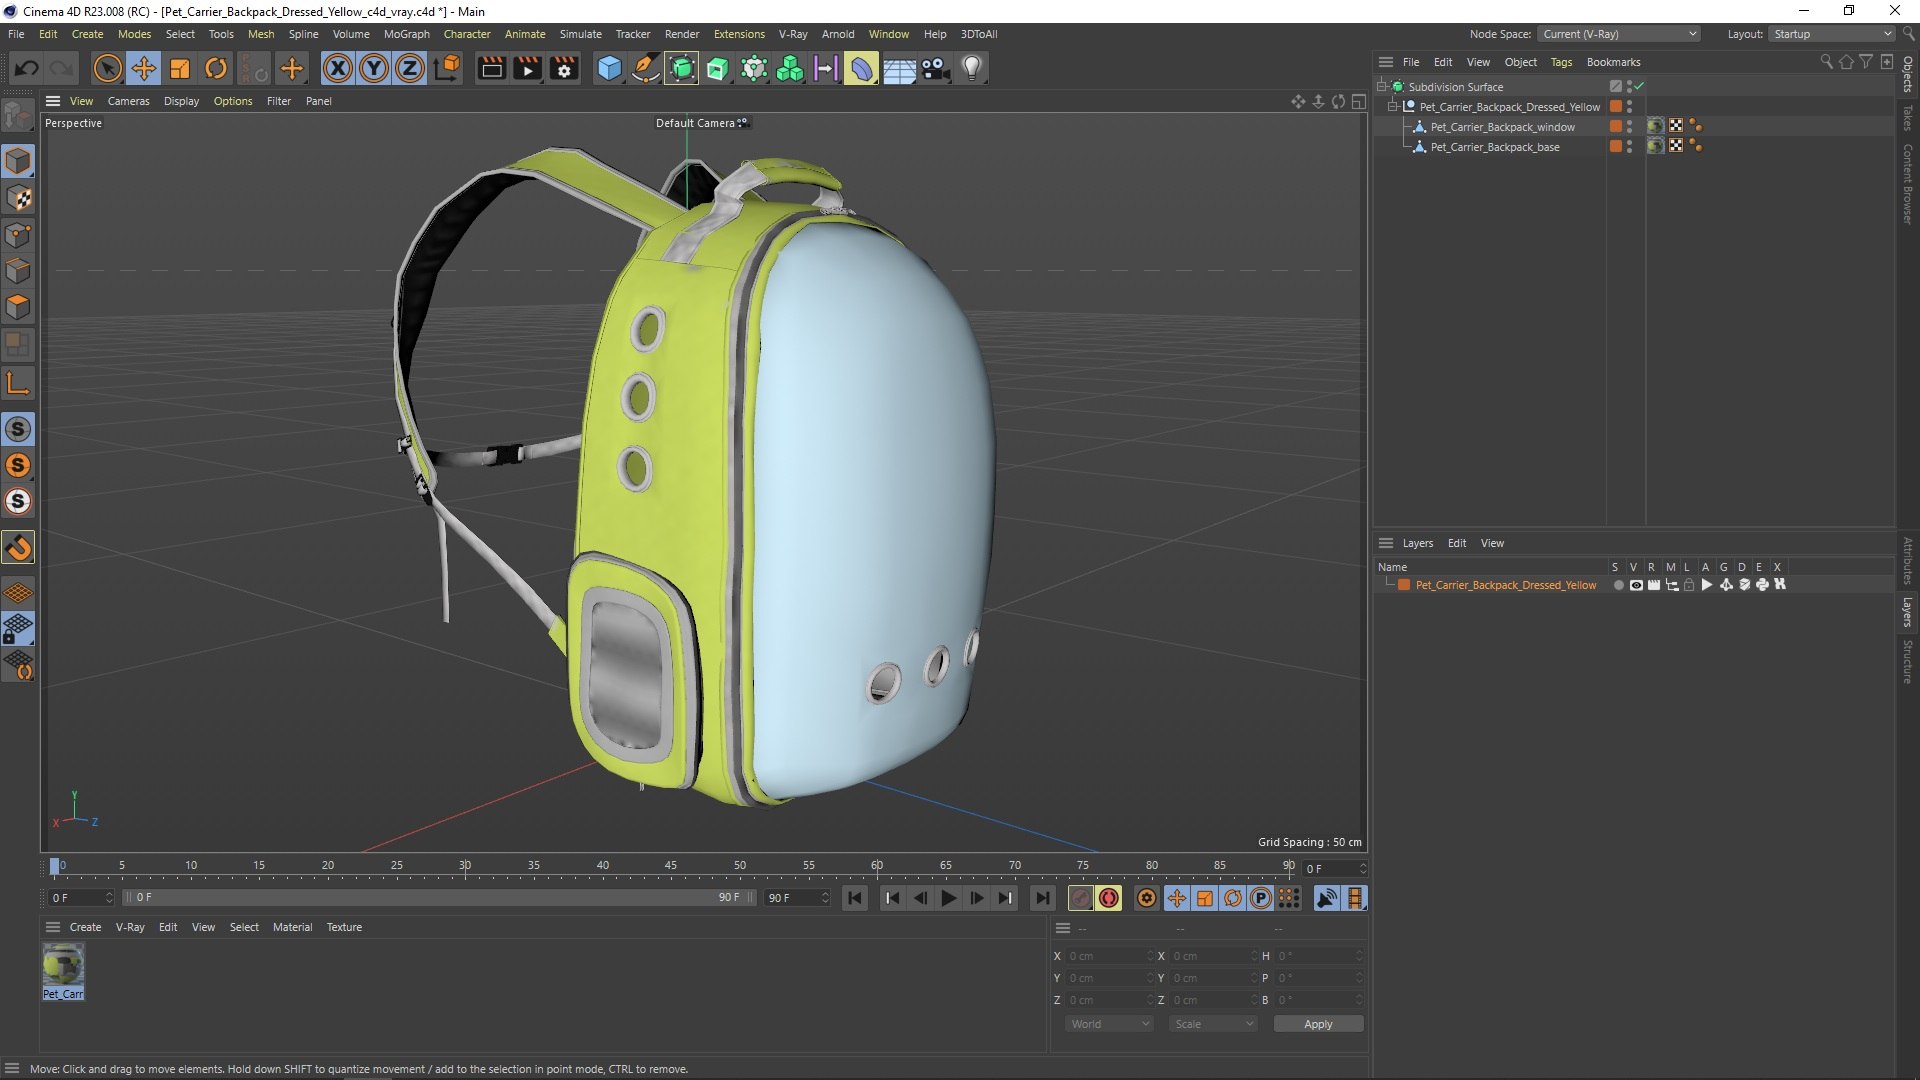Switch to Texture mode checkerboard icon

[18, 198]
